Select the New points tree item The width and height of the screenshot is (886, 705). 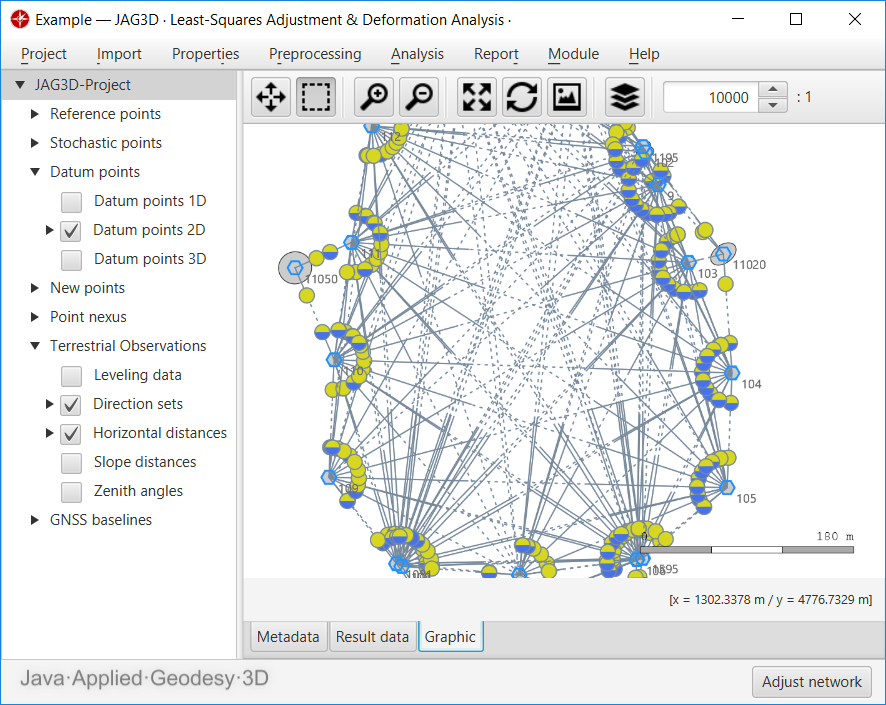pos(87,288)
